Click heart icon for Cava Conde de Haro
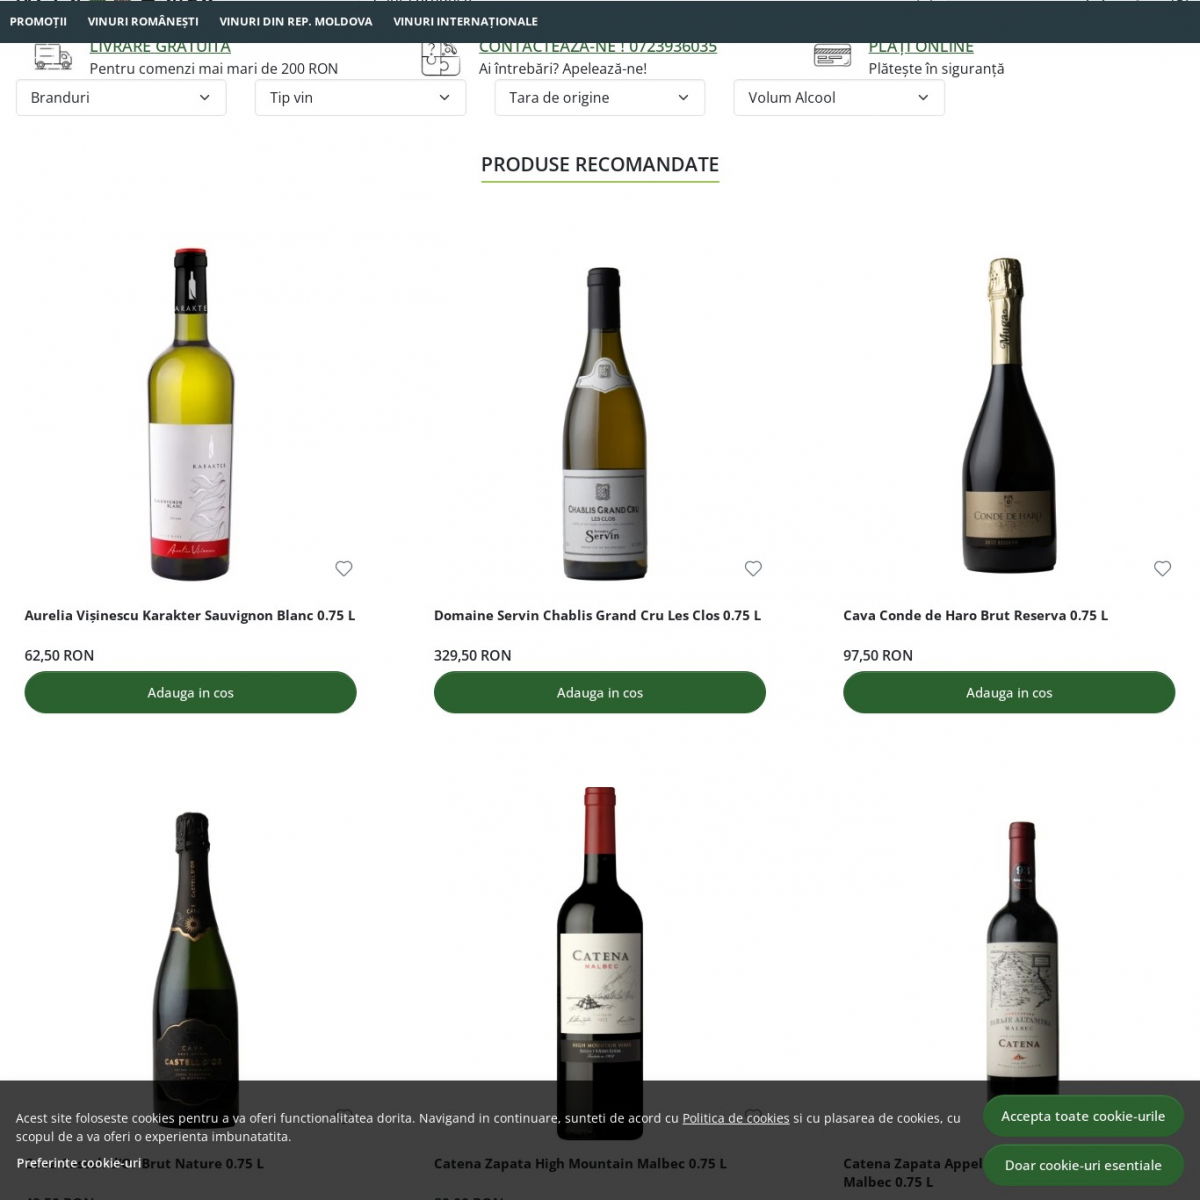This screenshot has width=1200, height=1200. (1162, 568)
